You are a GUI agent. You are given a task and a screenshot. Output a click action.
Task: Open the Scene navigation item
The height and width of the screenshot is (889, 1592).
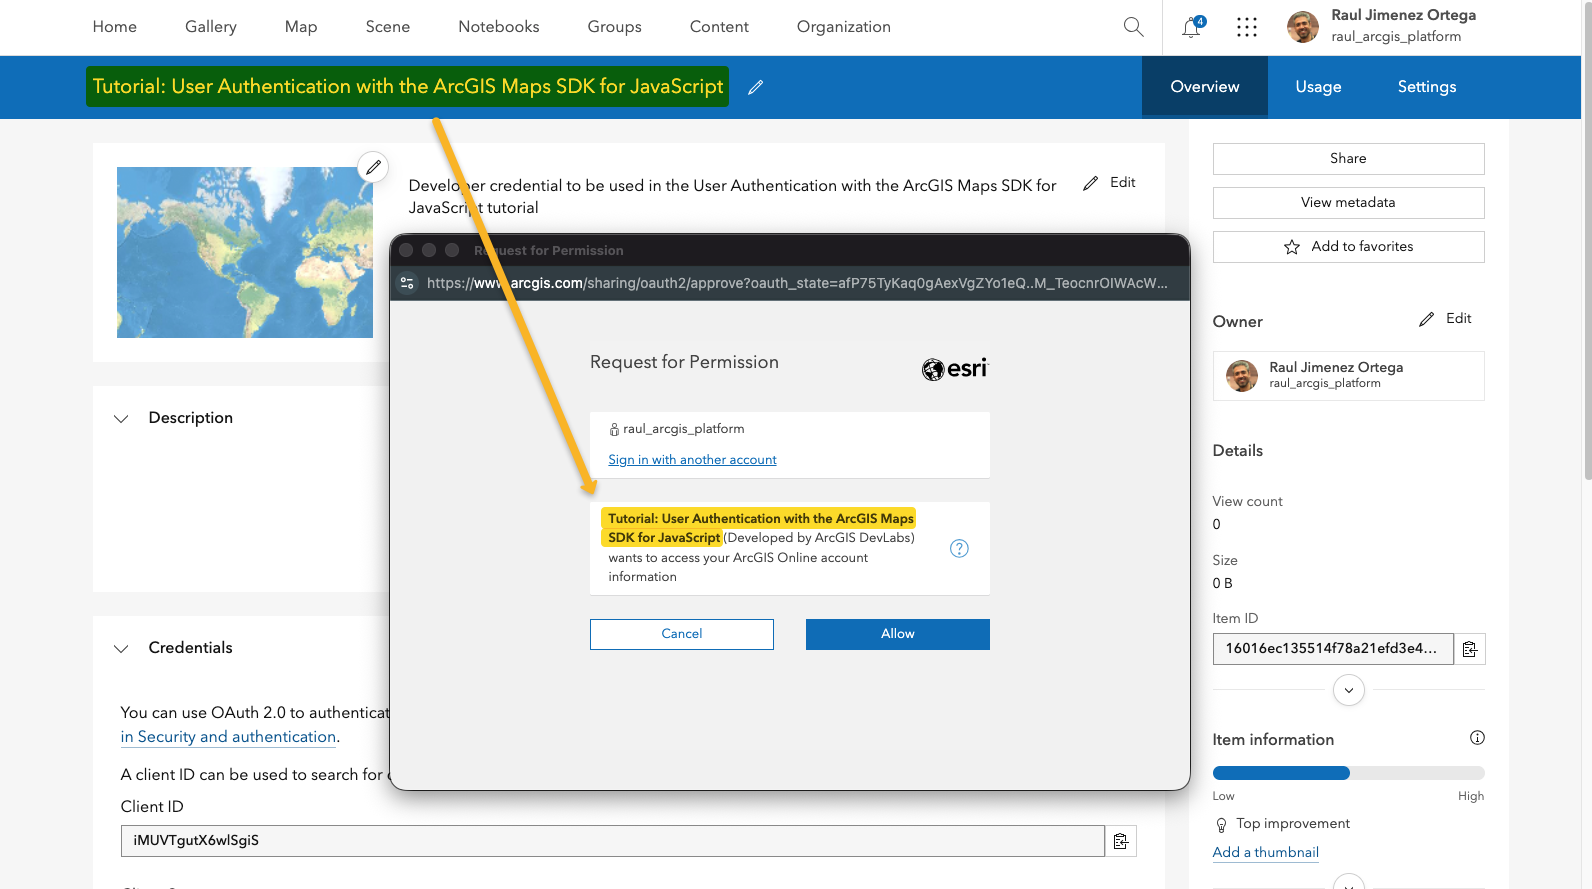pyautogui.click(x=388, y=27)
